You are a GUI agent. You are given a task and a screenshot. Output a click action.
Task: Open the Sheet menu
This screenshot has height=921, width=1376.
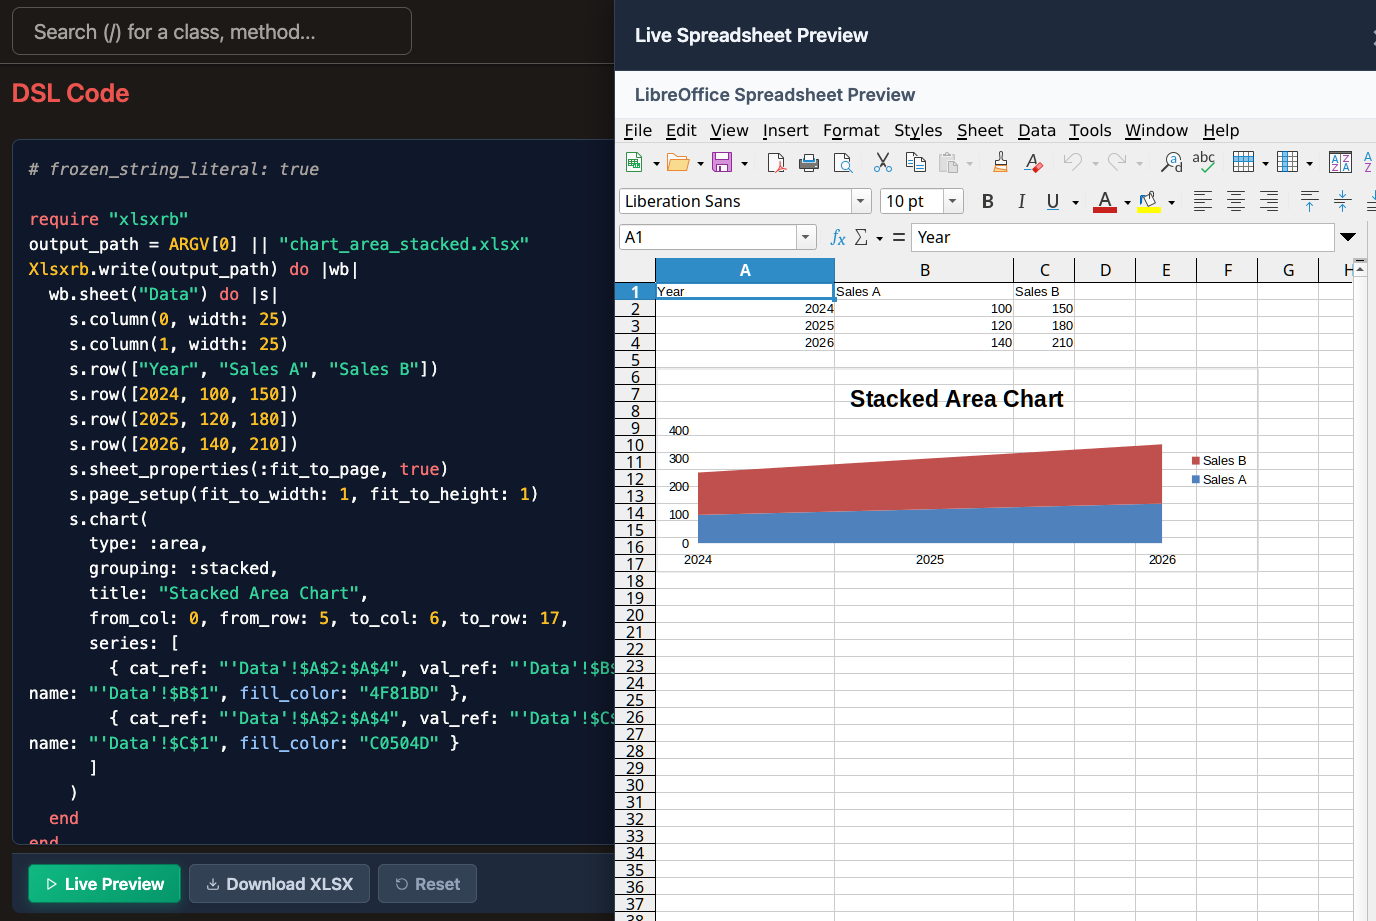(980, 130)
